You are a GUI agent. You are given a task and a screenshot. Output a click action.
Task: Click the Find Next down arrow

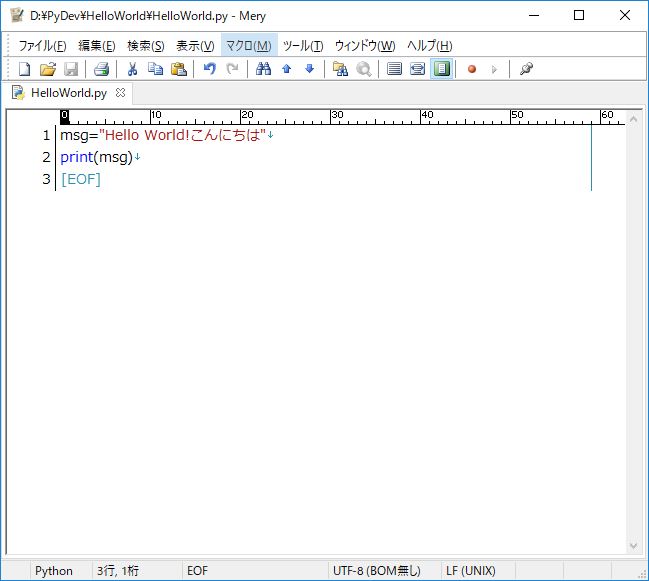(x=309, y=69)
